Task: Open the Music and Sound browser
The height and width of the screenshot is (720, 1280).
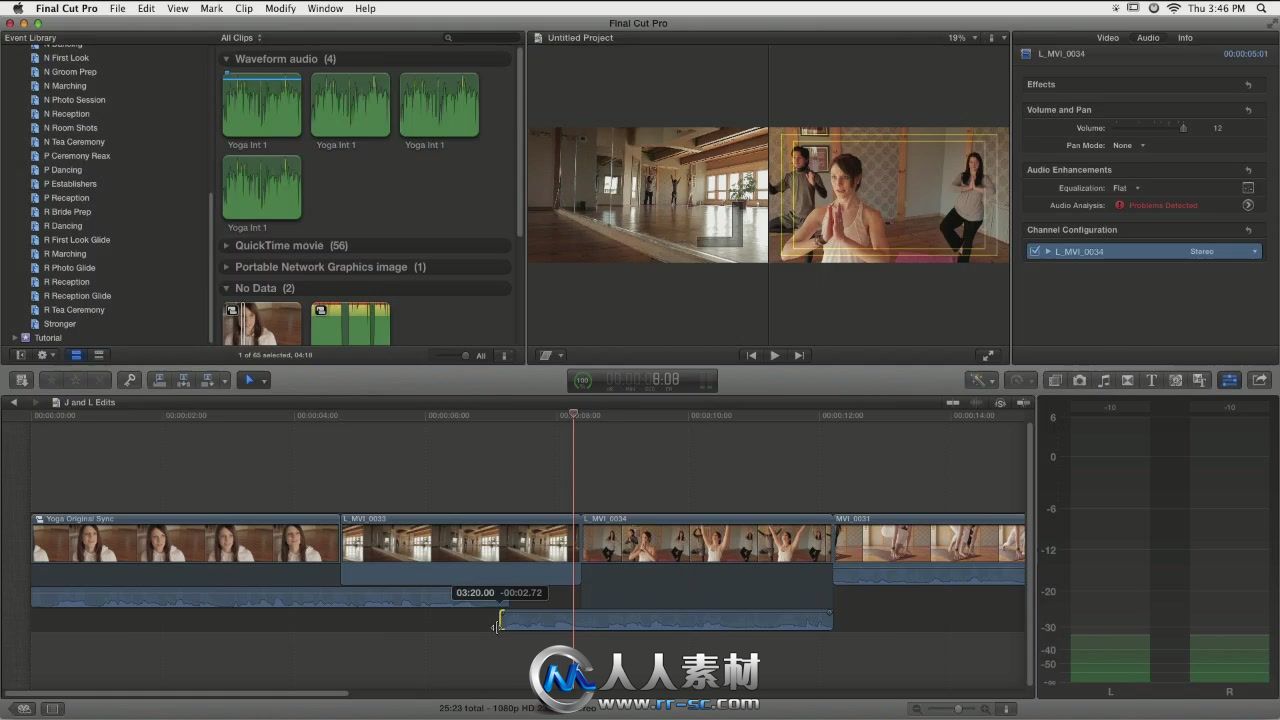Action: [1104, 380]
